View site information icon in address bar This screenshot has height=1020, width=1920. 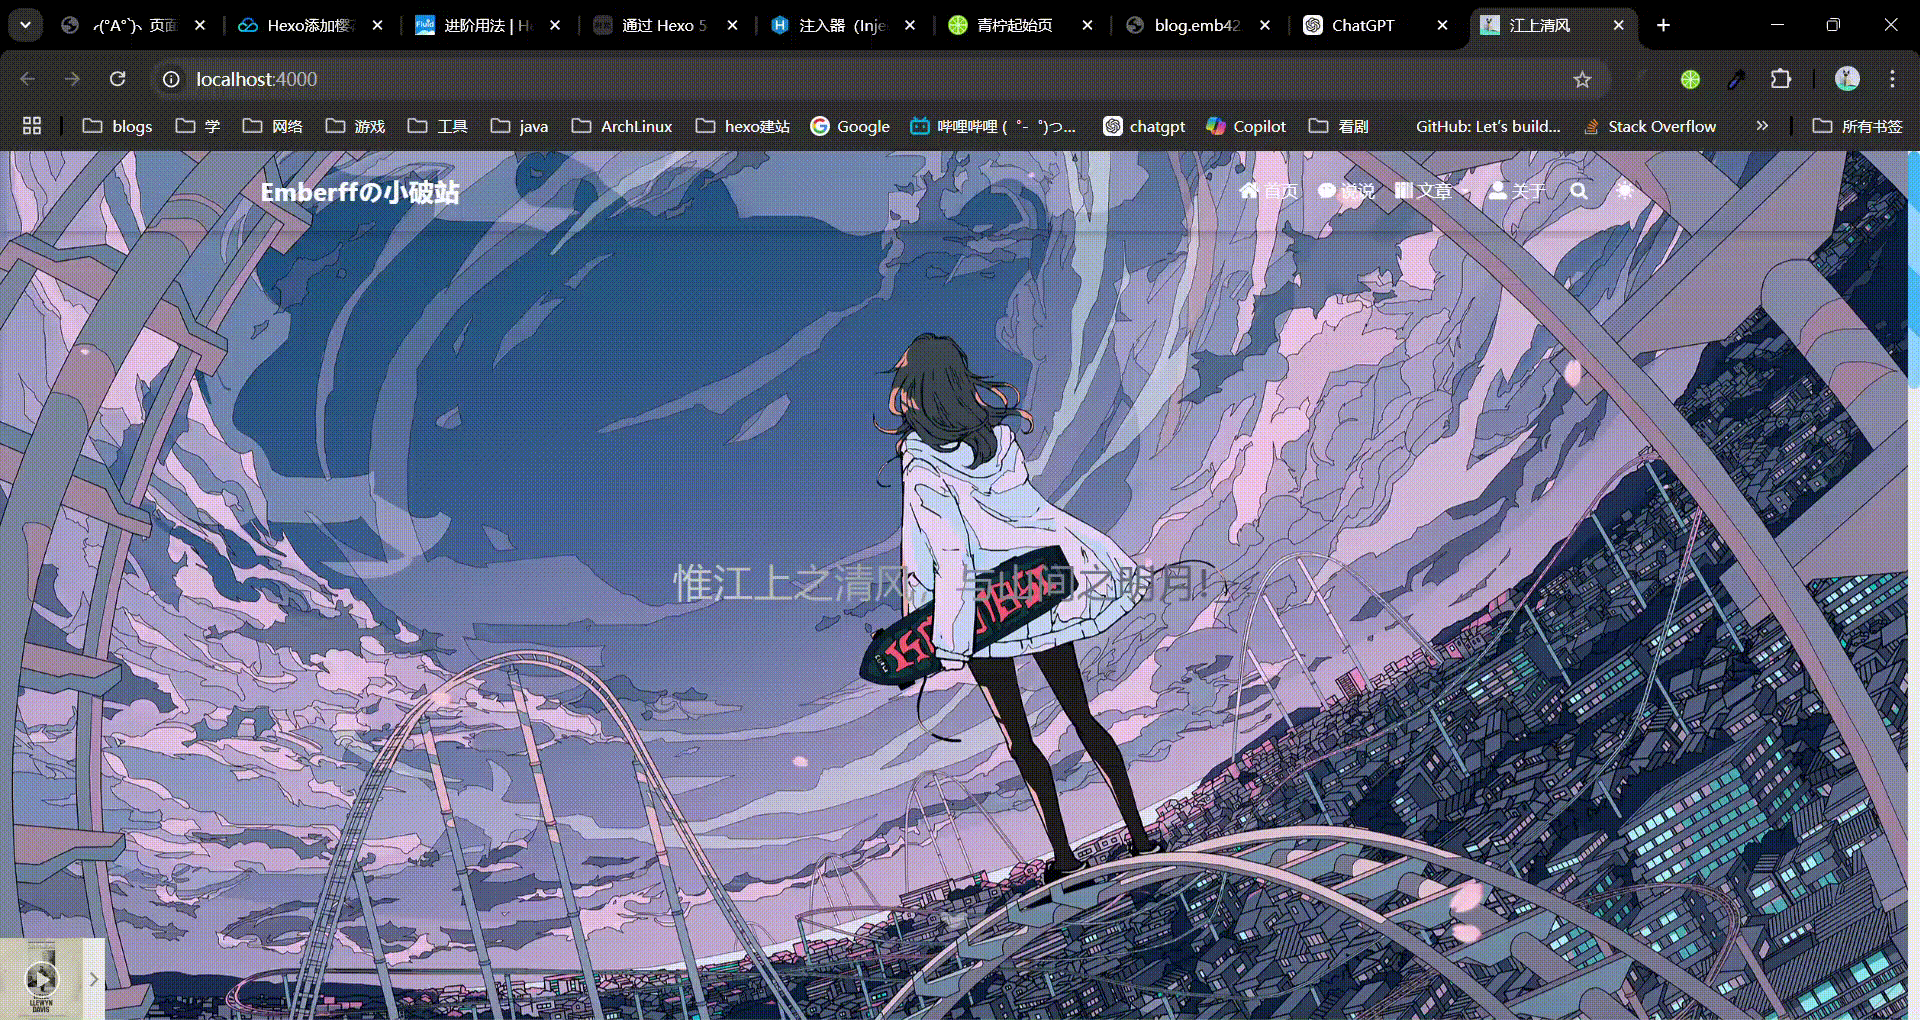171,79
